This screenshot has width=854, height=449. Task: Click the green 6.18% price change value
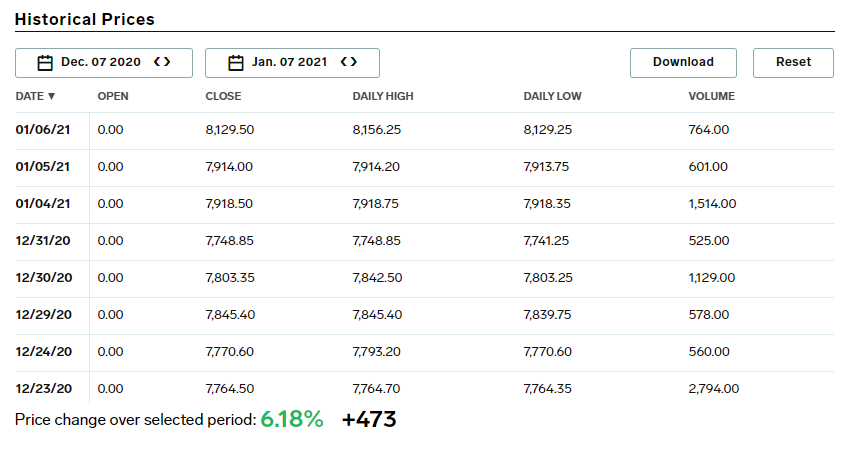point(292,420)
